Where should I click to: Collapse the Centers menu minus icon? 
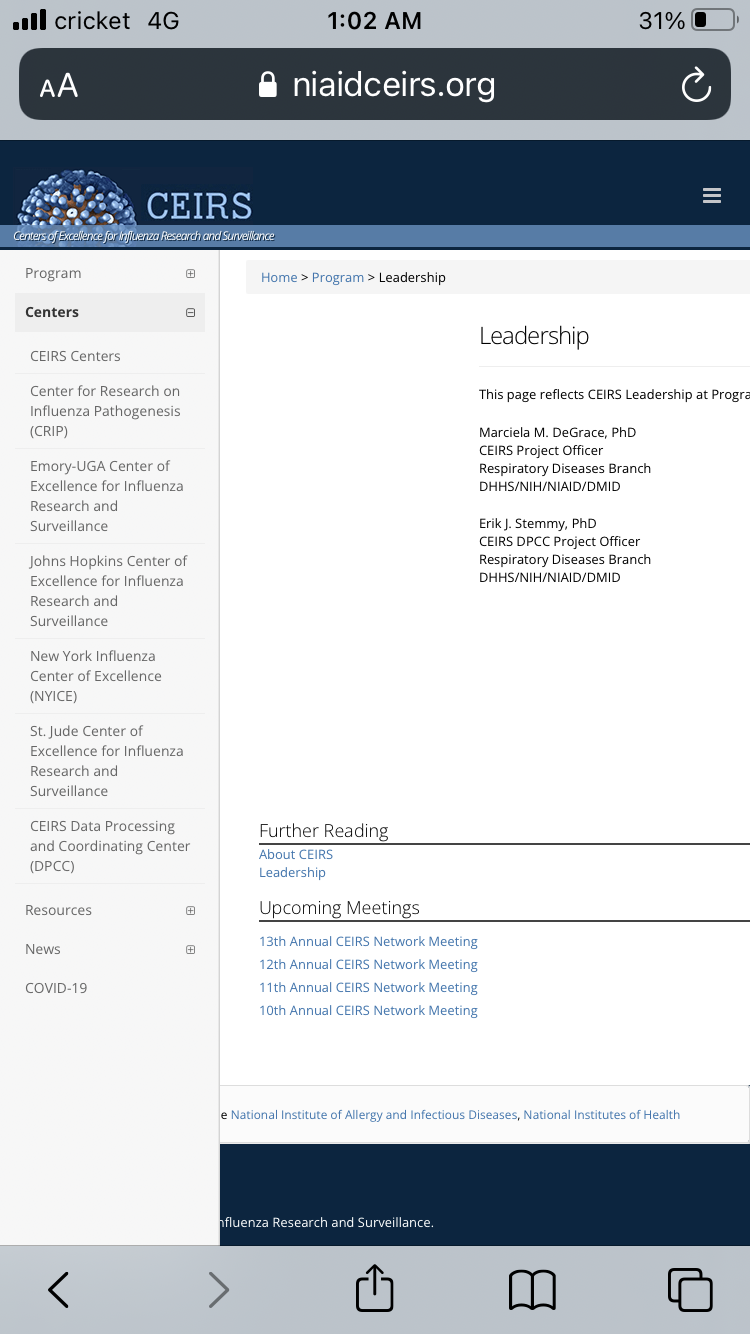pos(190,312)
